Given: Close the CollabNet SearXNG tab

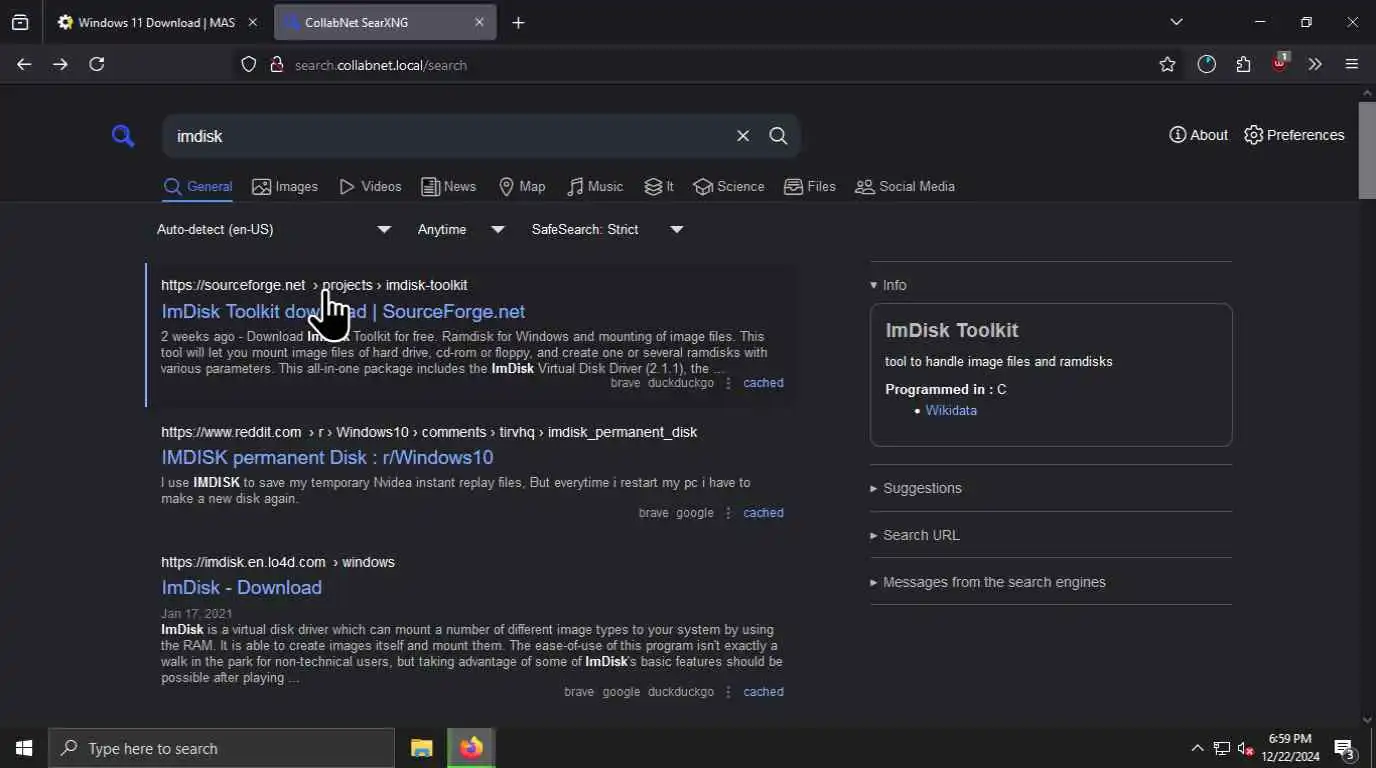Looking at the screenshot, I should [479, 22].
